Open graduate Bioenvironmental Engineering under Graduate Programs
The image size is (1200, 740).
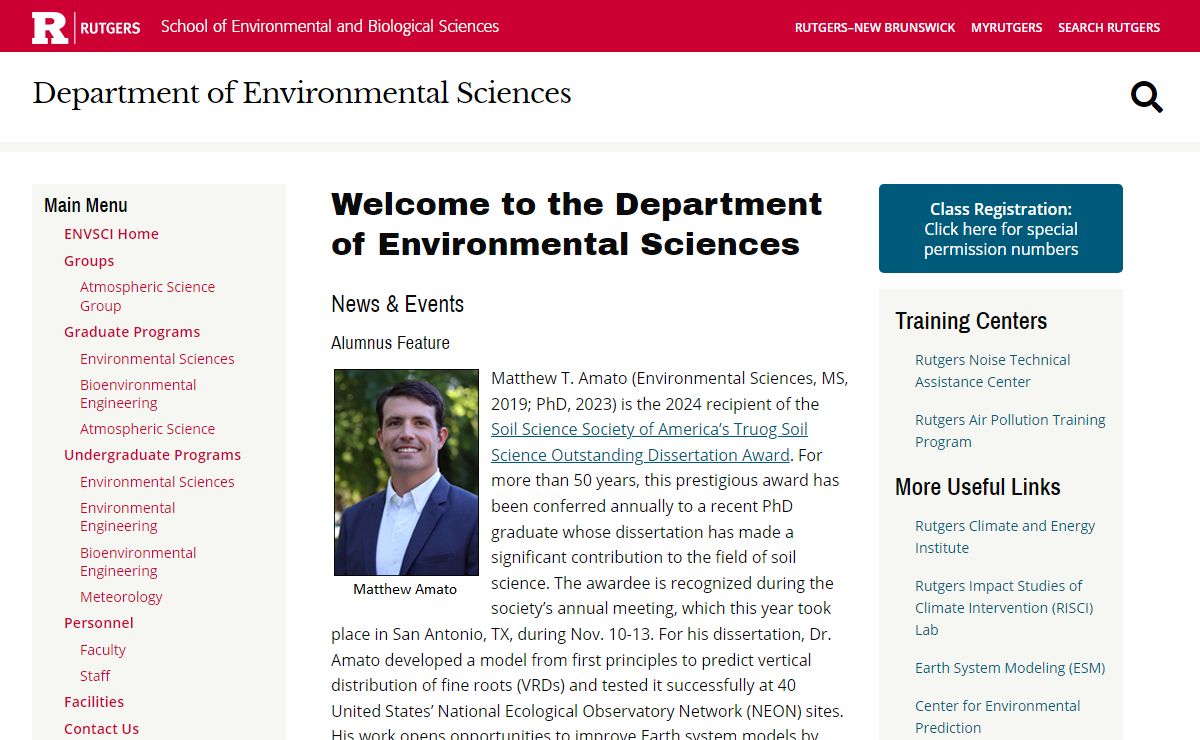point(138,394)
